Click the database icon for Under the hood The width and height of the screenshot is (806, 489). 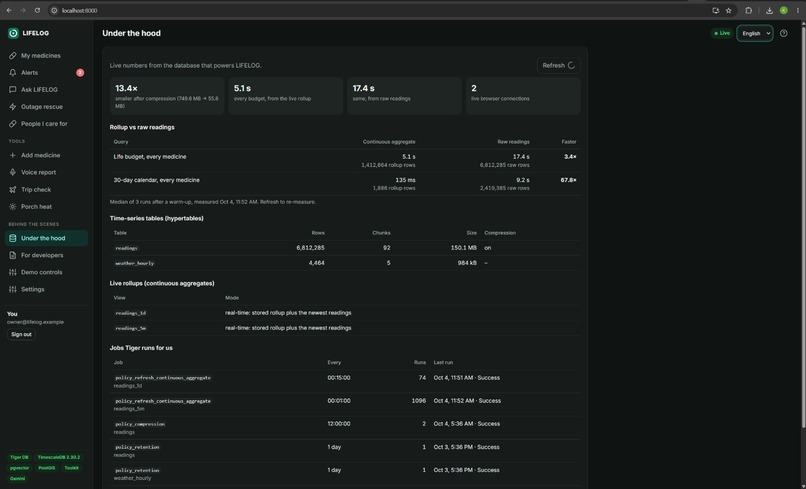point(12,238)
